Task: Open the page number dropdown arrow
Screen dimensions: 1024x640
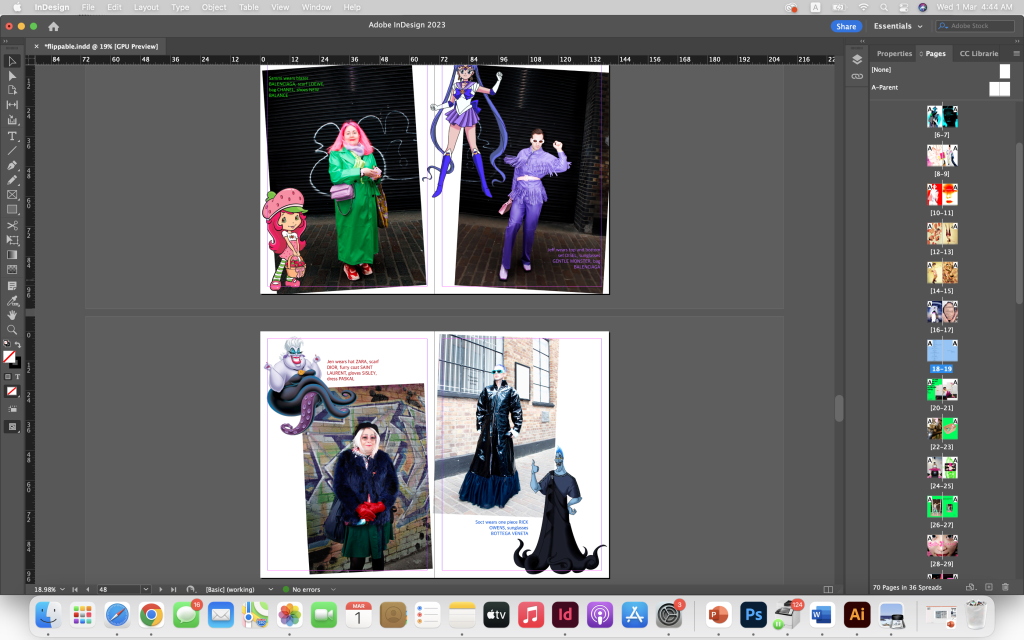Action: [146, 589]
